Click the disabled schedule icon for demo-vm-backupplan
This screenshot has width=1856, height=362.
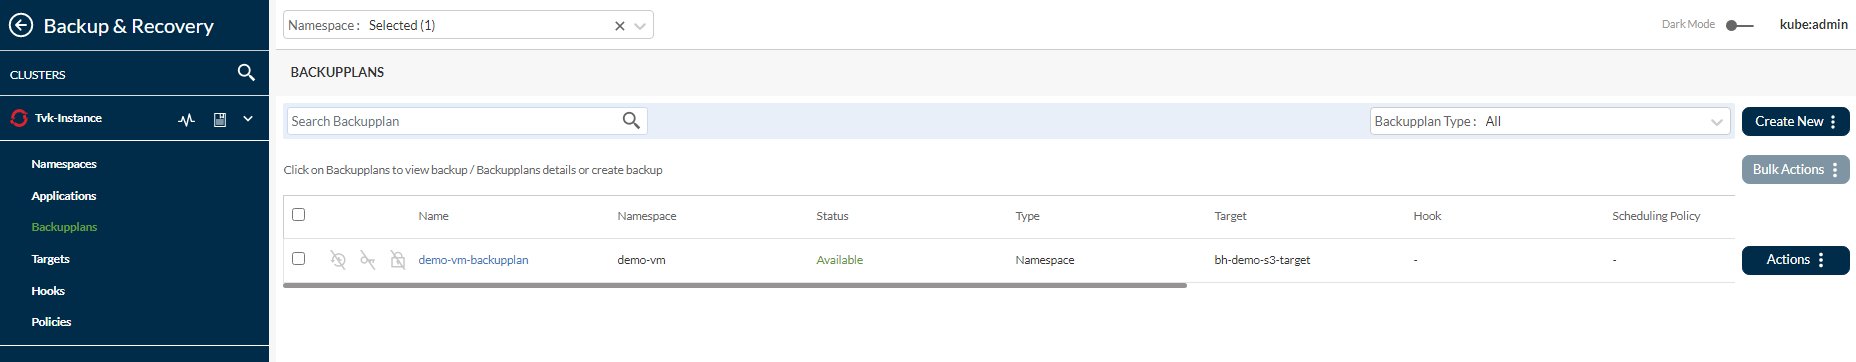(x=338, y=260)
